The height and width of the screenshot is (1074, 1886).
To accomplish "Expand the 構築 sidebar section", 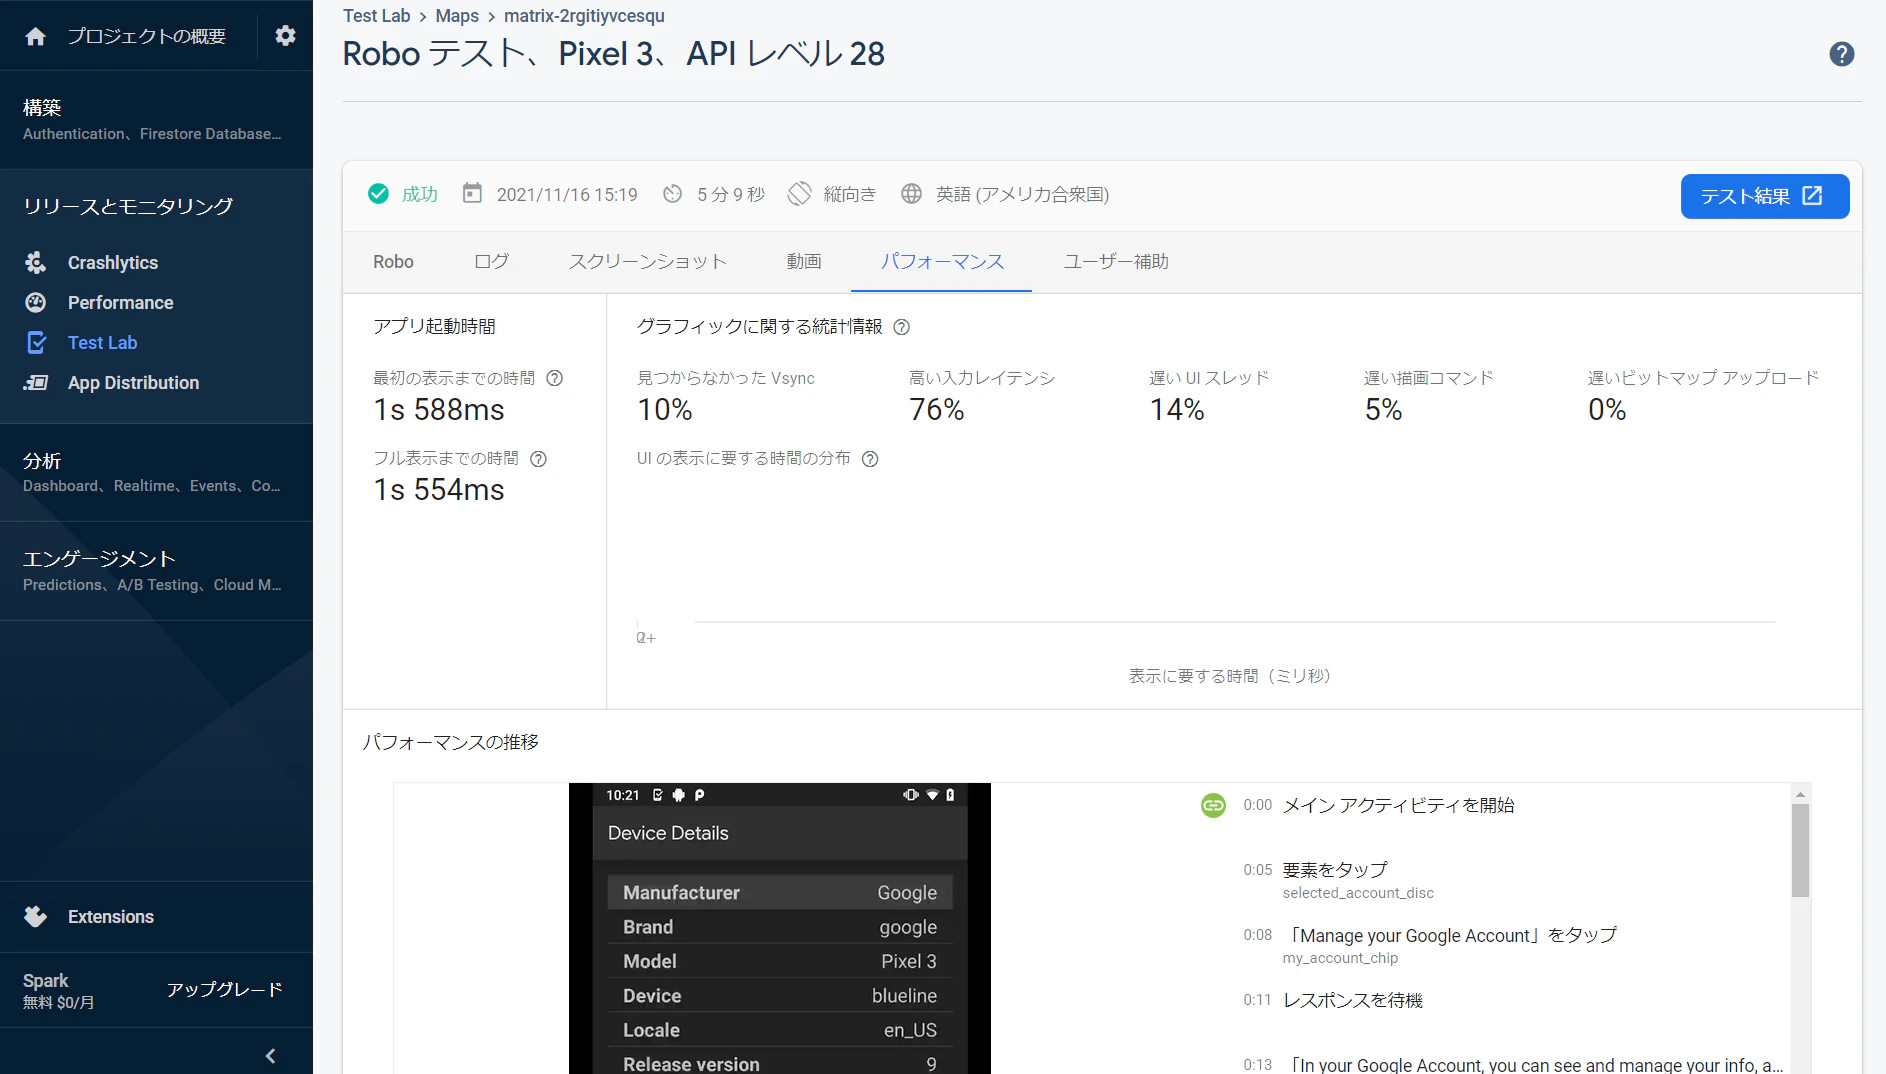I will click(156, 119).
